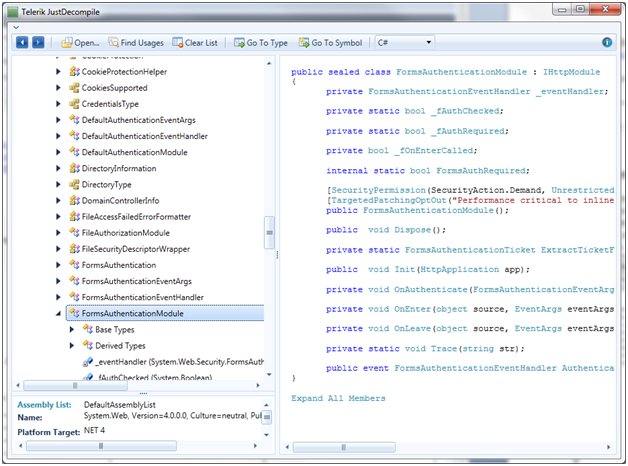
Task: Expand the Base Types node
Action: (x=72, y=329)
